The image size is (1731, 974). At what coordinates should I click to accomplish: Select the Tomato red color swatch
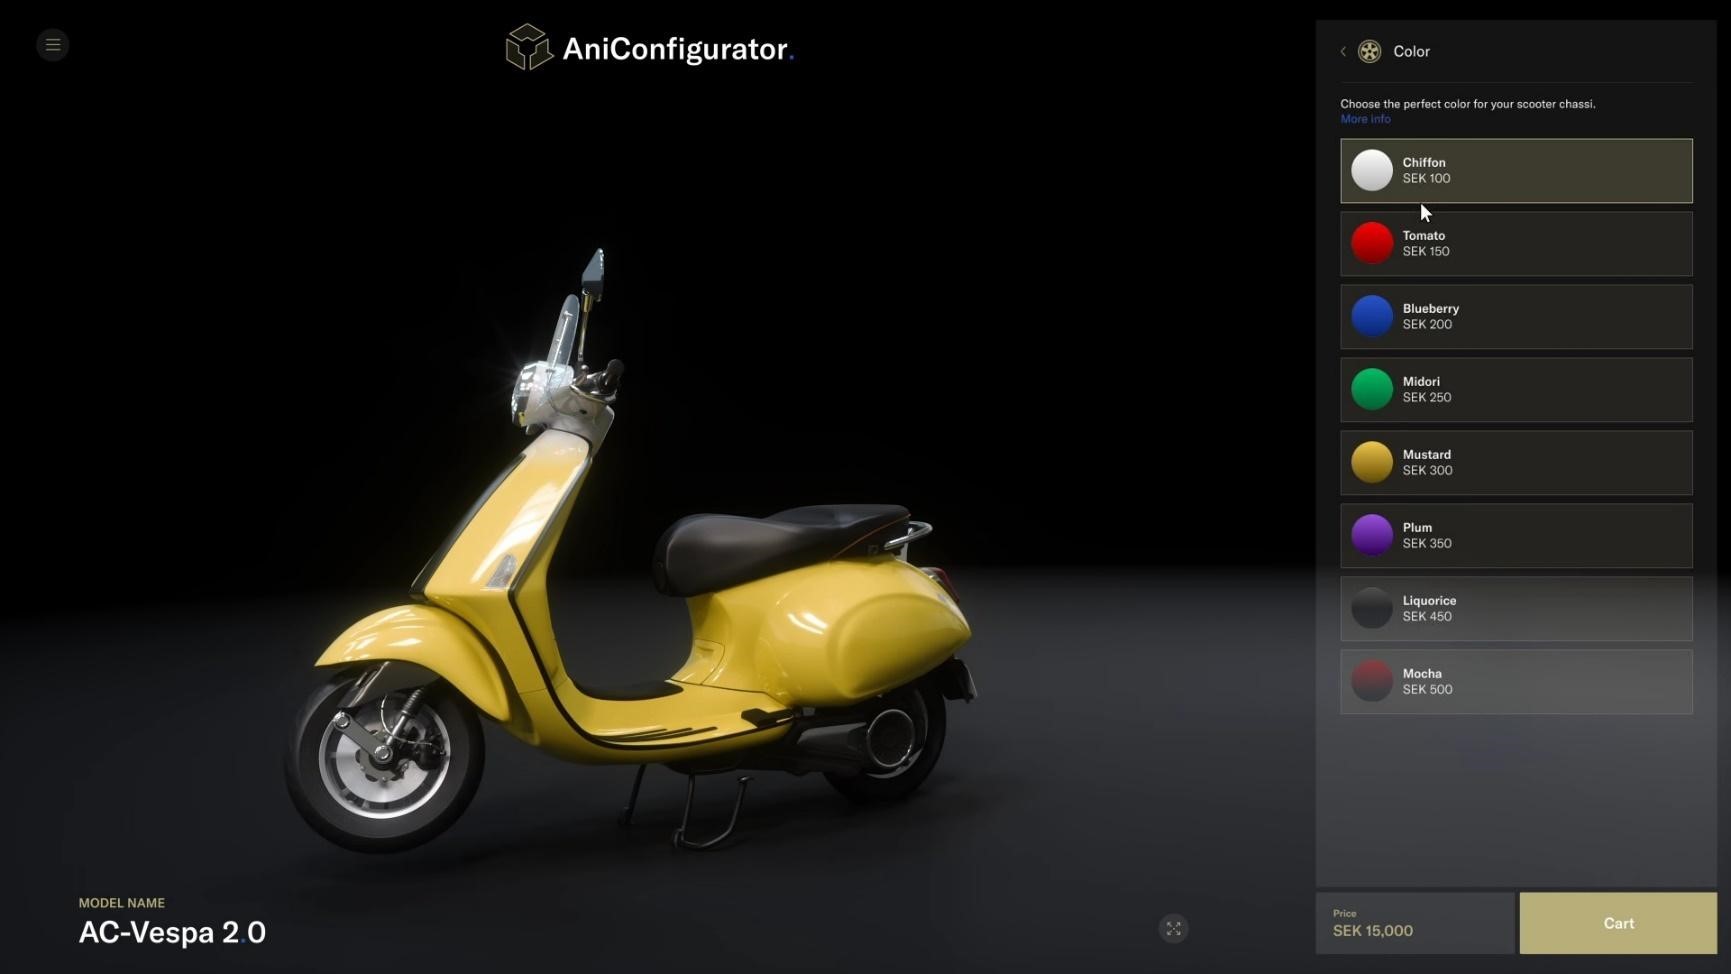pyautogui.click(x=1372, y=243)
